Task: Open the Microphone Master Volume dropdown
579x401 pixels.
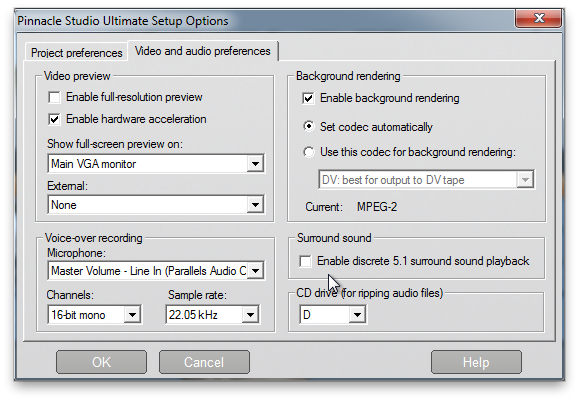Action: coord(155,271)
